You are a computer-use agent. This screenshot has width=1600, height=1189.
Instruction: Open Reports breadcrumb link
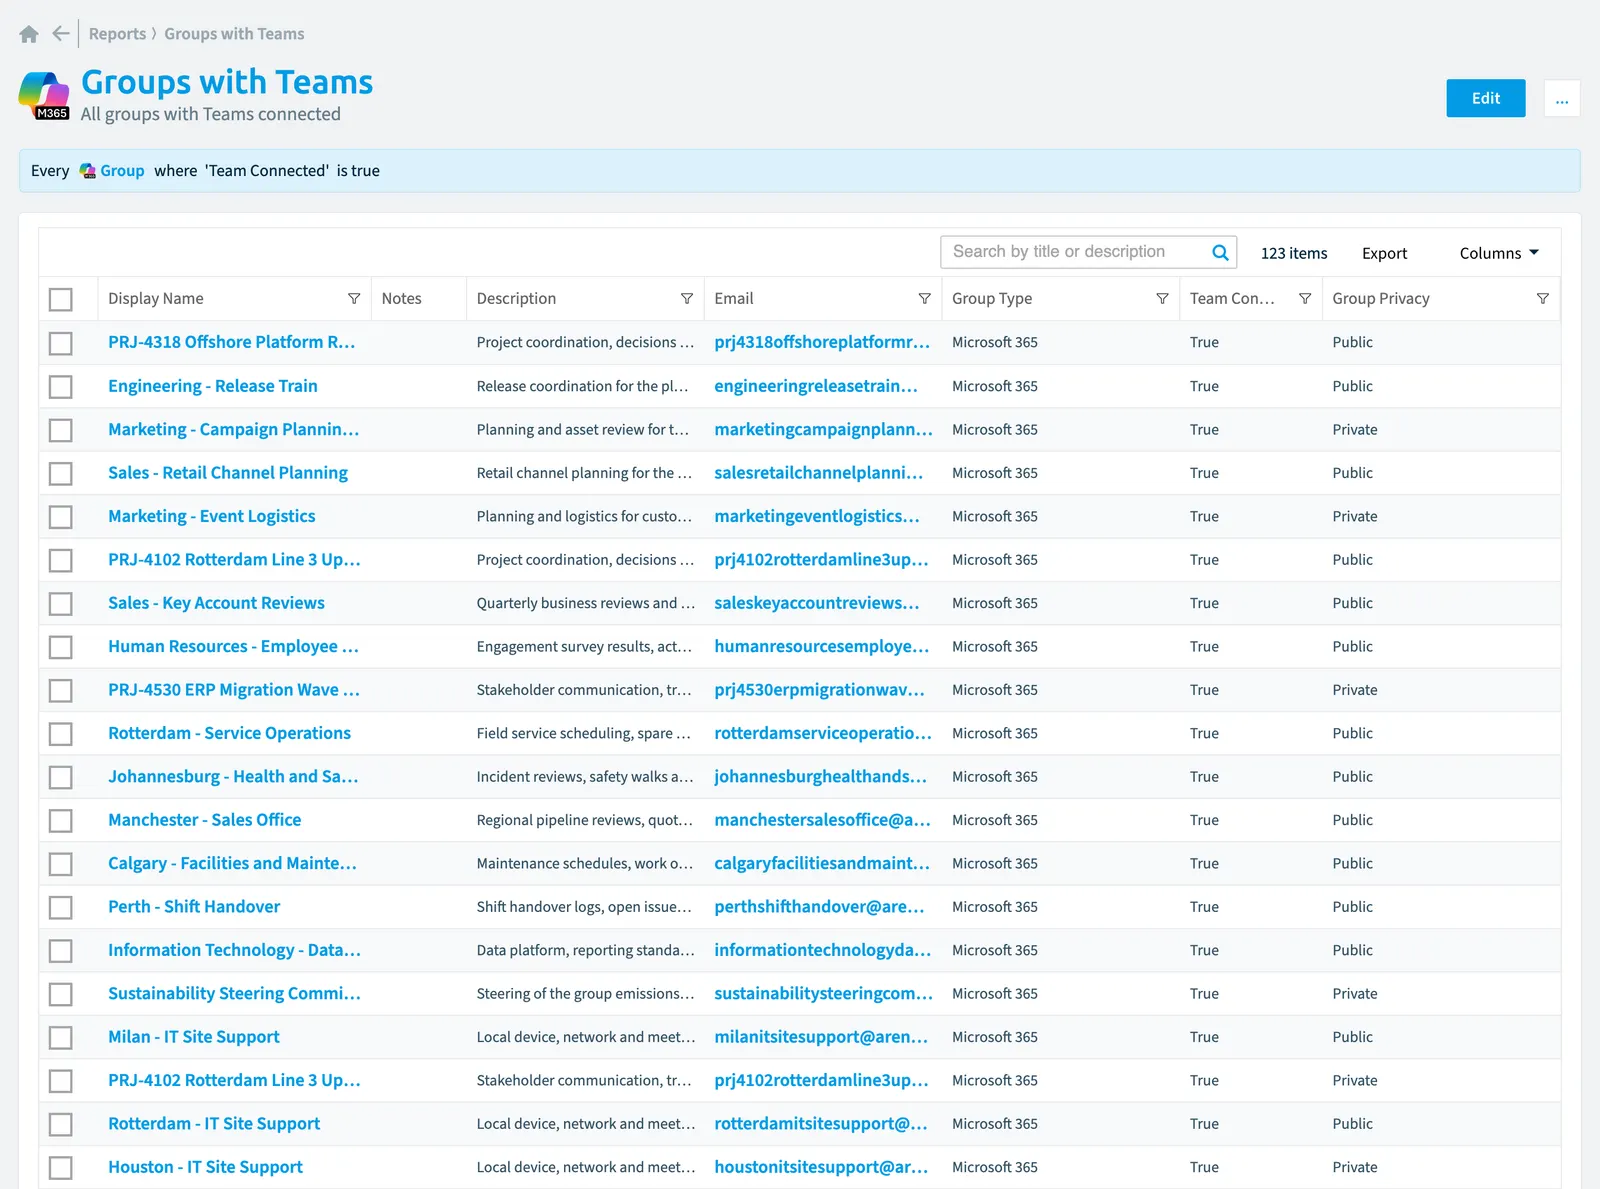coord(117,34)
